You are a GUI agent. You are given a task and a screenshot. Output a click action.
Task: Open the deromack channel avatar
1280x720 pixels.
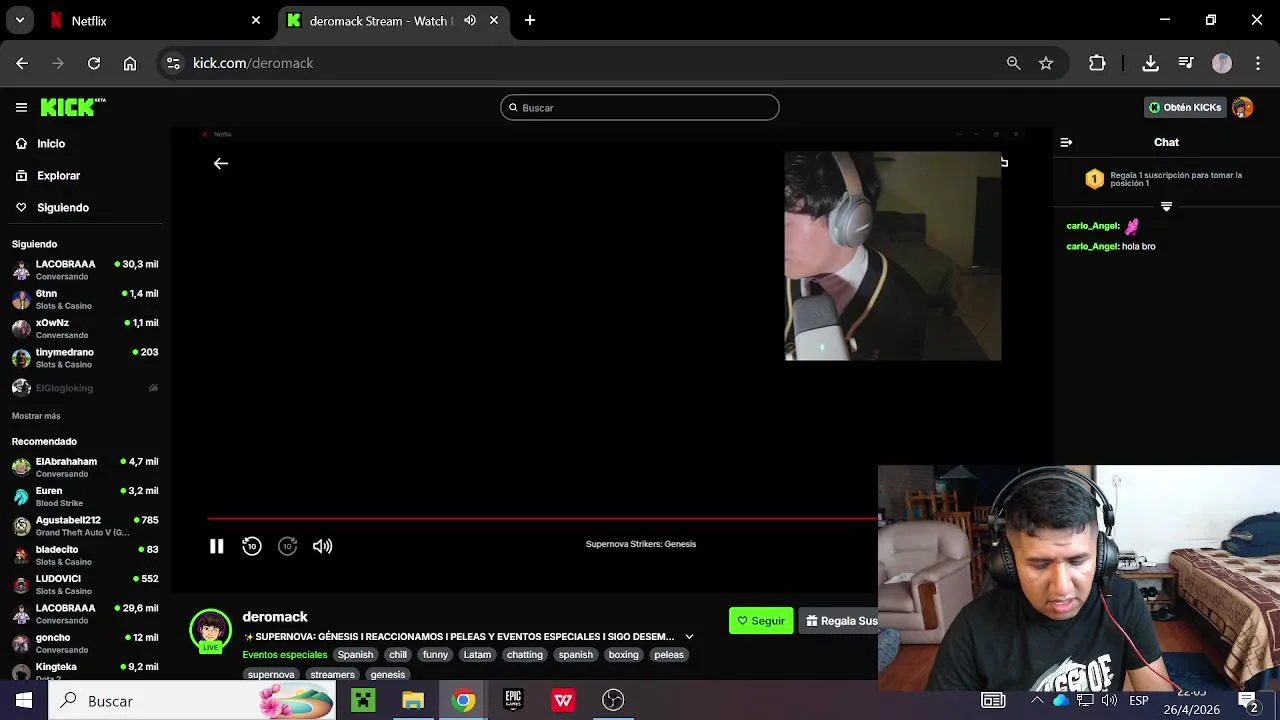coord(210,631)
